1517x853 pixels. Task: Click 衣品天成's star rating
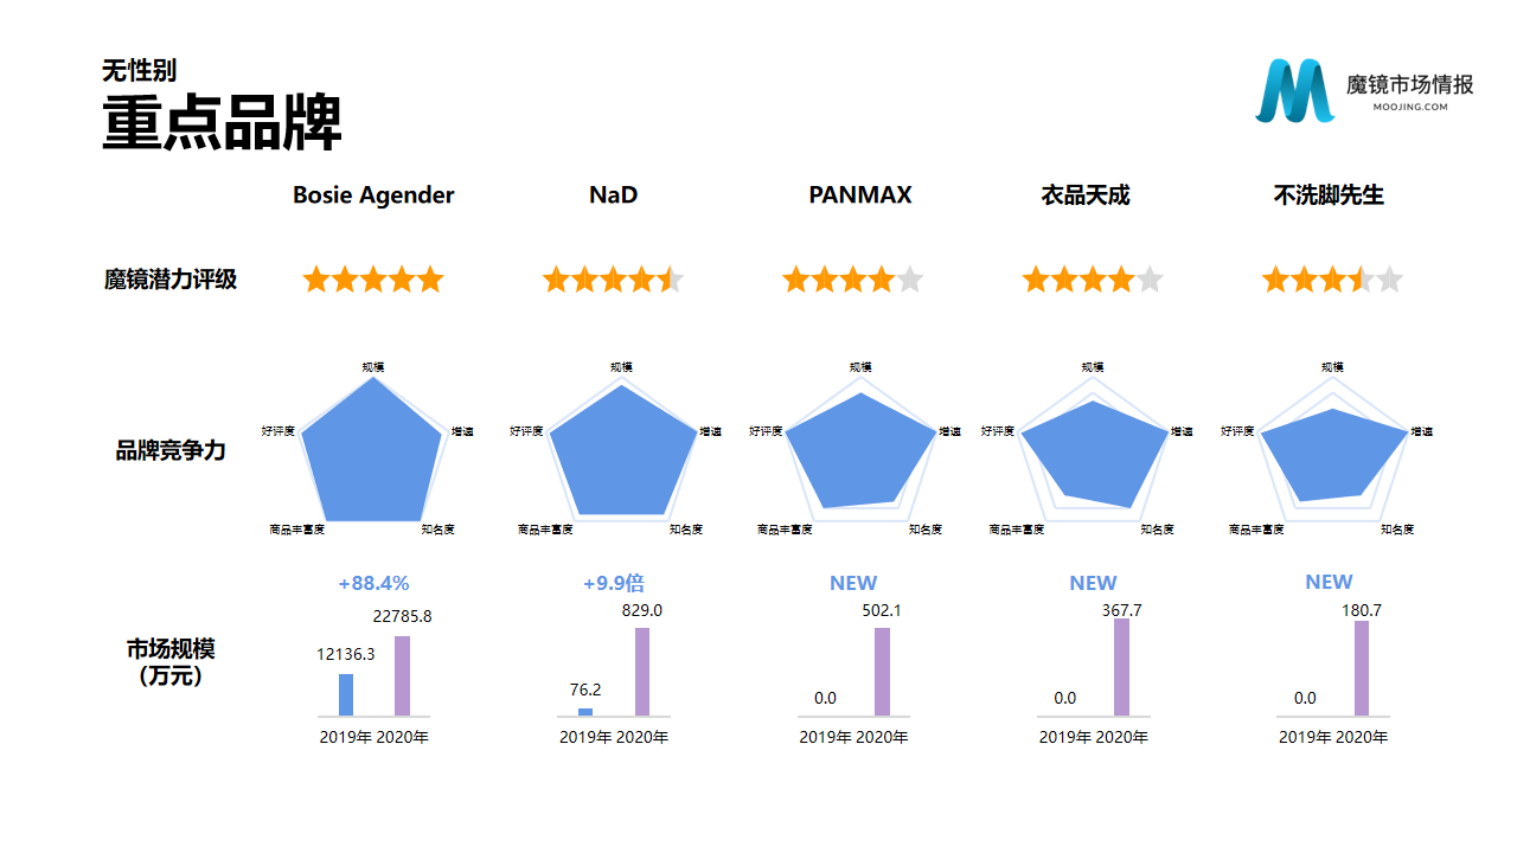1092,279
